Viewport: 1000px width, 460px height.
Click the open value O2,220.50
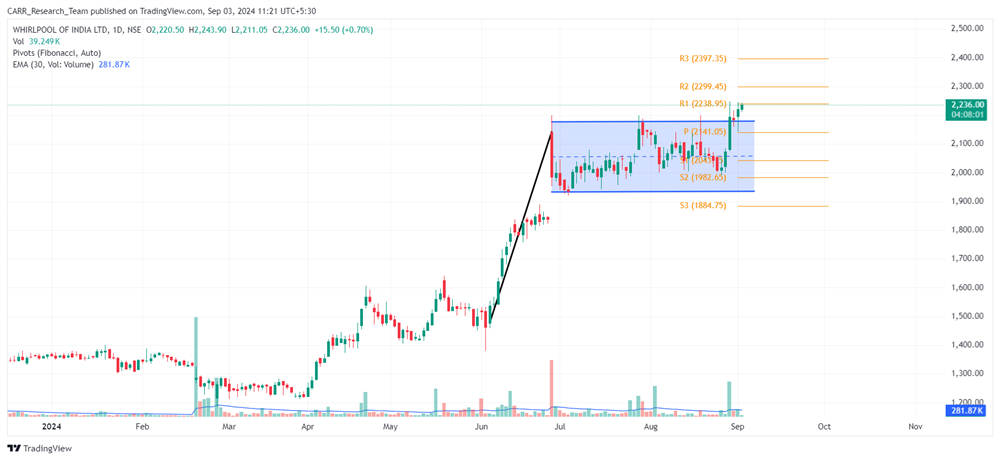(x=165, y=30)
